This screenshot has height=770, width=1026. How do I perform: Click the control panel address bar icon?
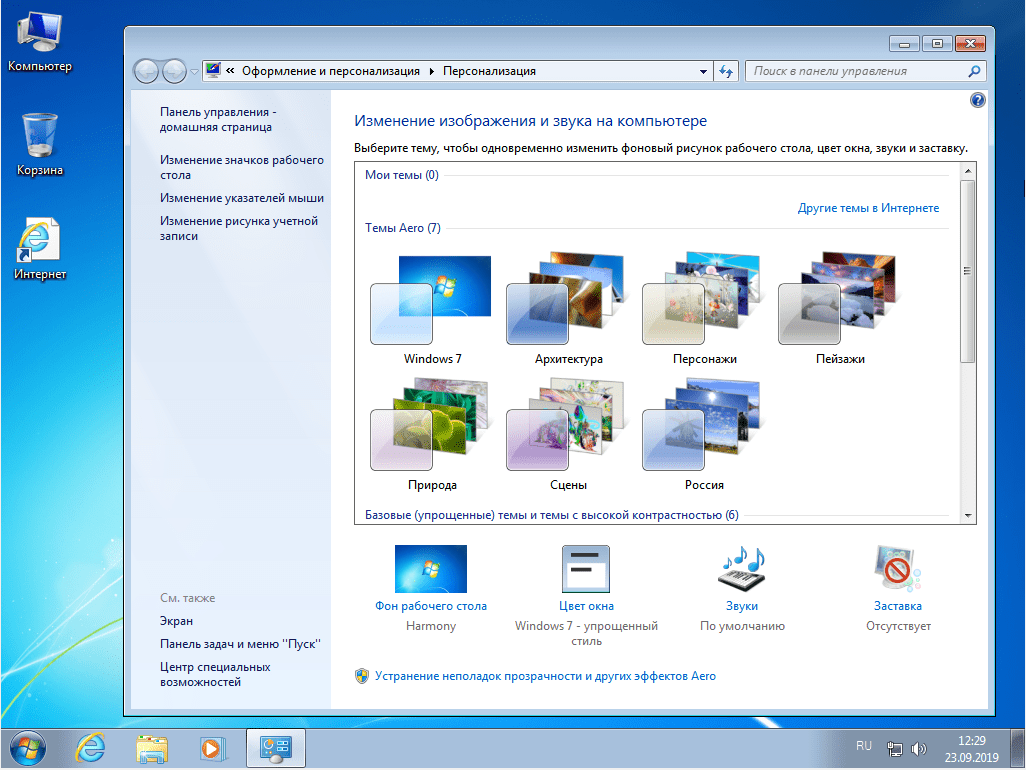[212, 71]
